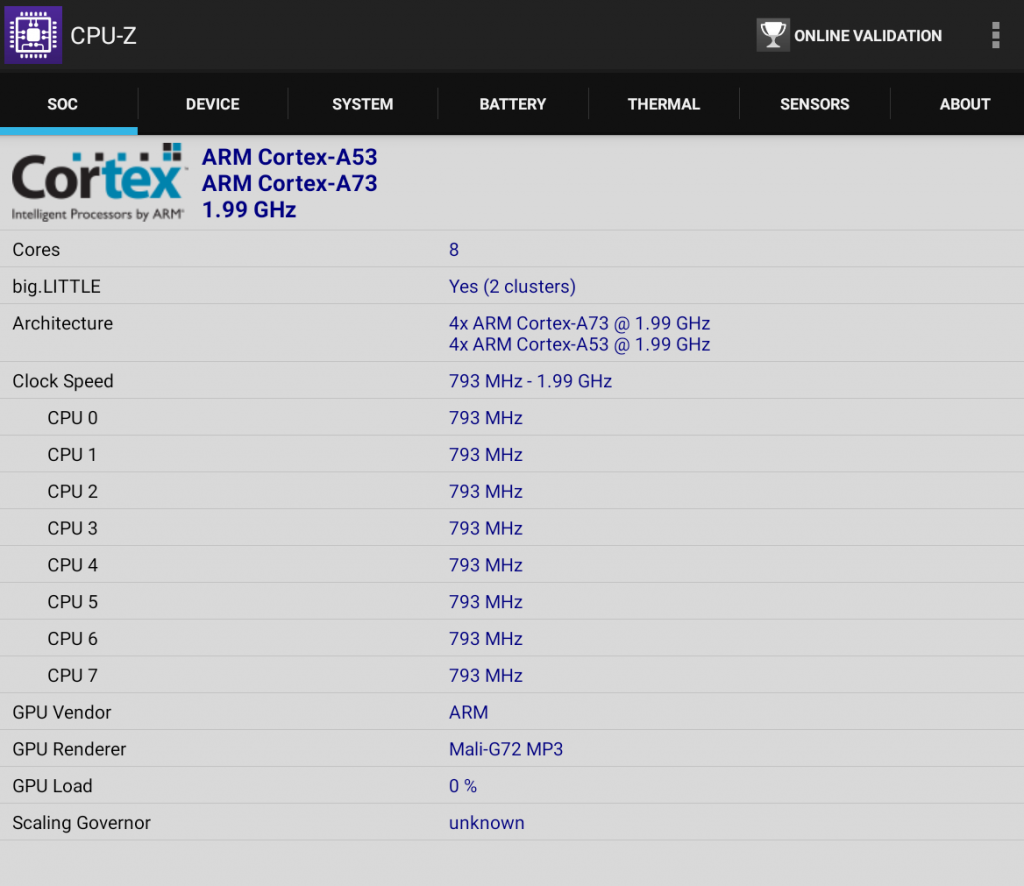The width and height of the screenshot is (1024, 886).
Task: Open the Sensors tab
Action: [x=814, y=104]
